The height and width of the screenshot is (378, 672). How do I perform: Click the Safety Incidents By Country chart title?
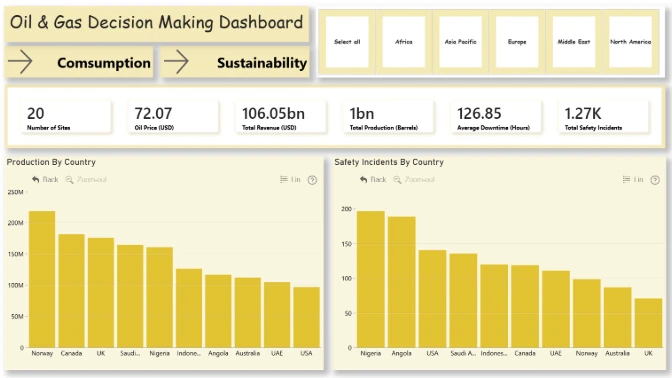(x=389, y=162)
